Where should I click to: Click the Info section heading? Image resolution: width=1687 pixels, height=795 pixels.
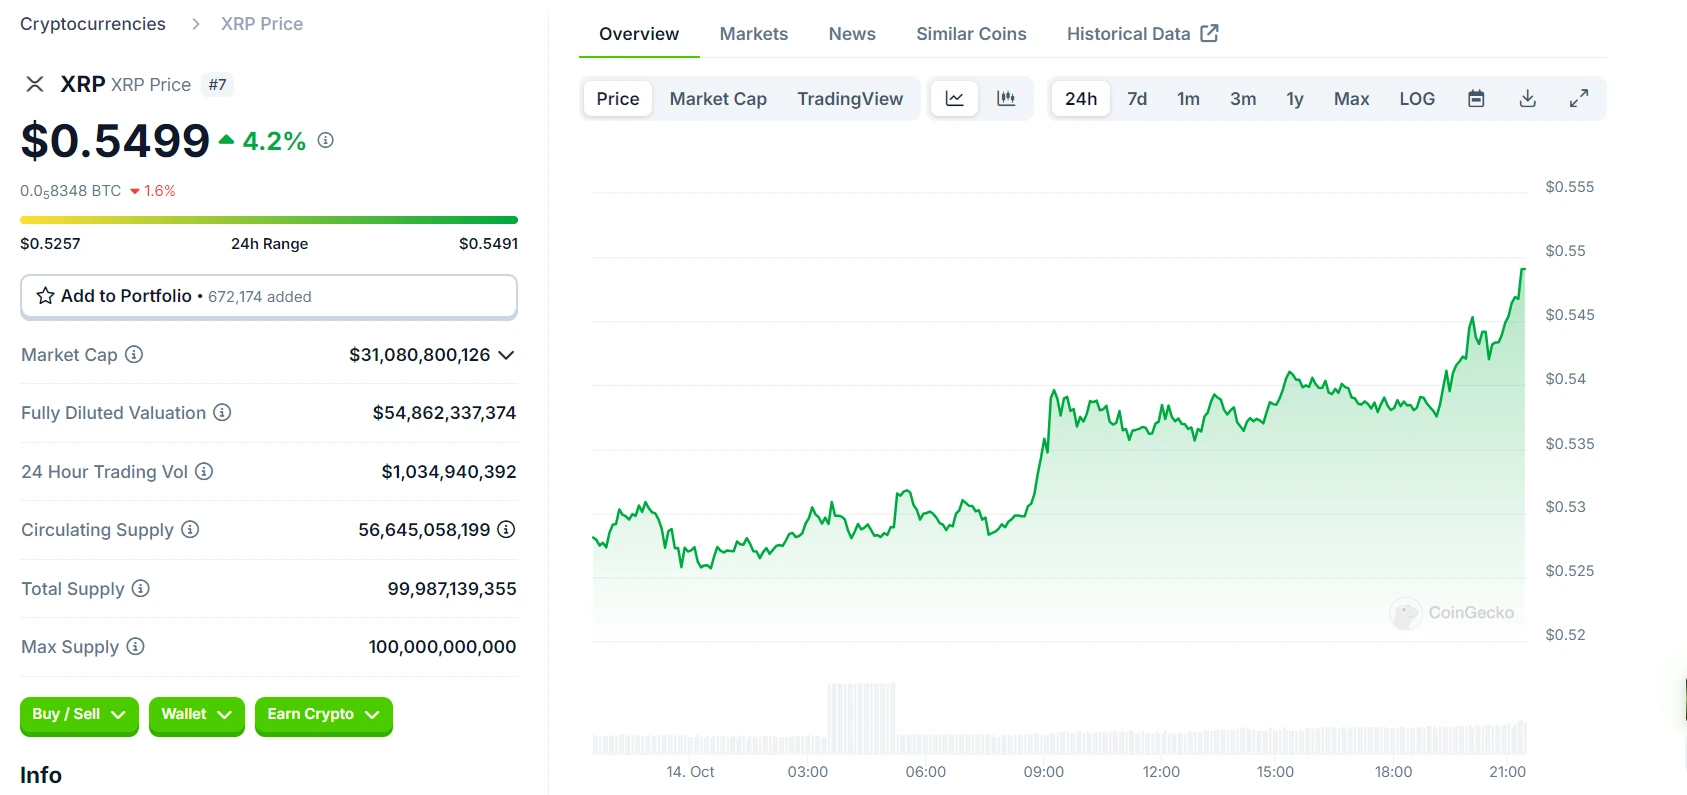point(41,775)
